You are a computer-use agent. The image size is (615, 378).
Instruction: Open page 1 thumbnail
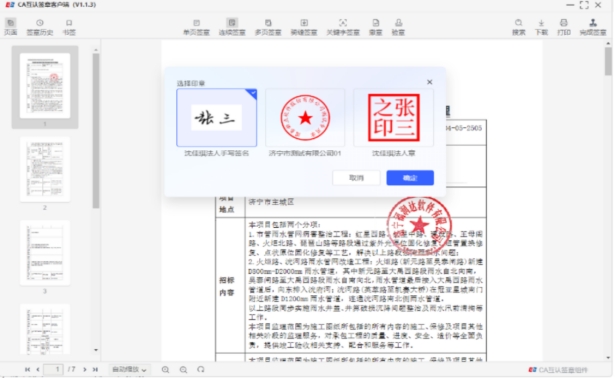click(45, 86)
